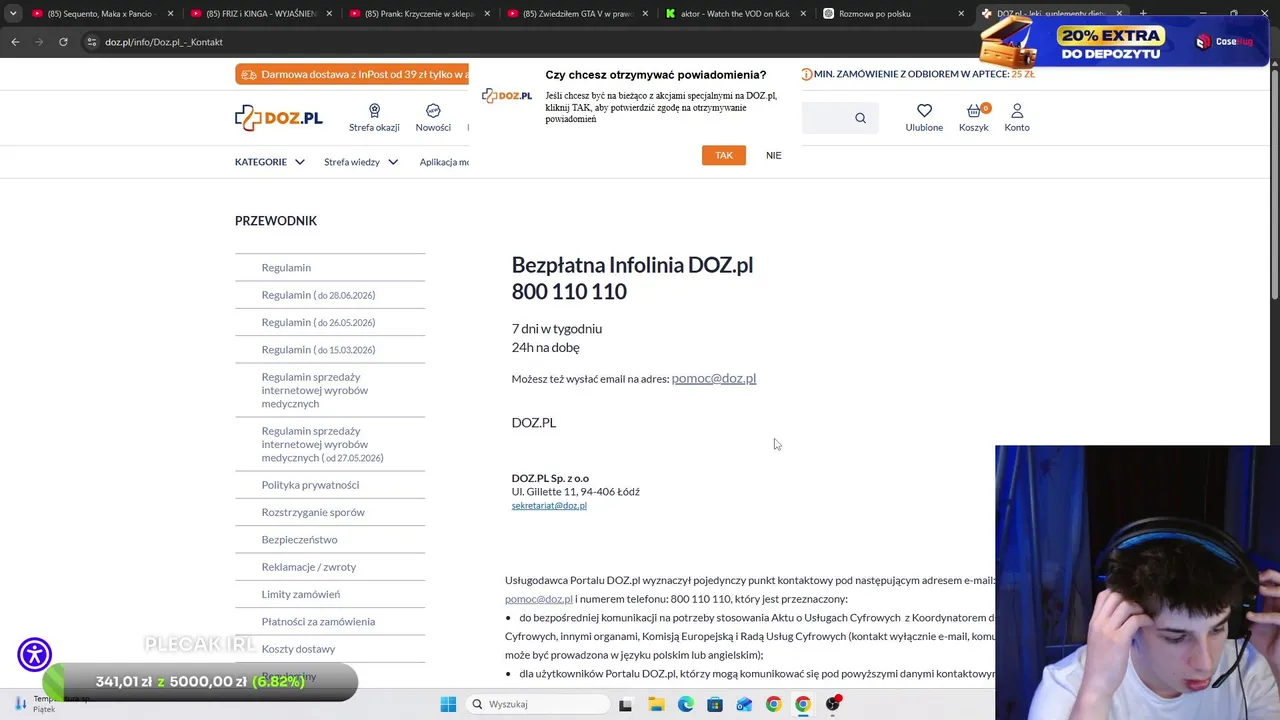The width and height of the screenshot is (1280, 720).
Task: Click the first Chrome icon in the taskbar
Action: point(773,704)
